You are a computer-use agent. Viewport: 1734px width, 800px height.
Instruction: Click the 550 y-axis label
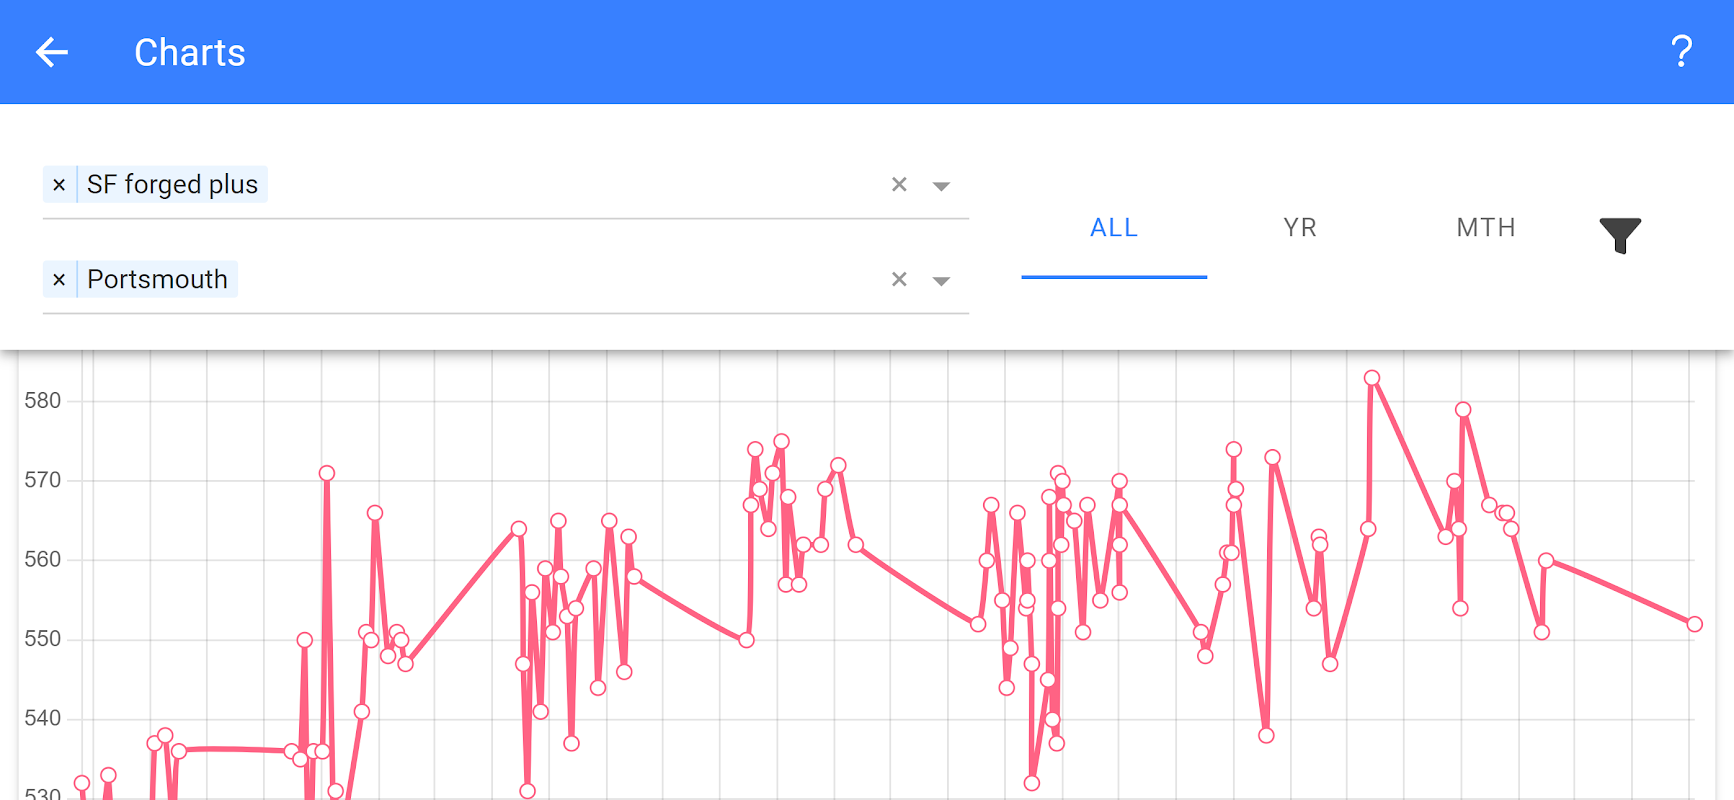(43, 639)
